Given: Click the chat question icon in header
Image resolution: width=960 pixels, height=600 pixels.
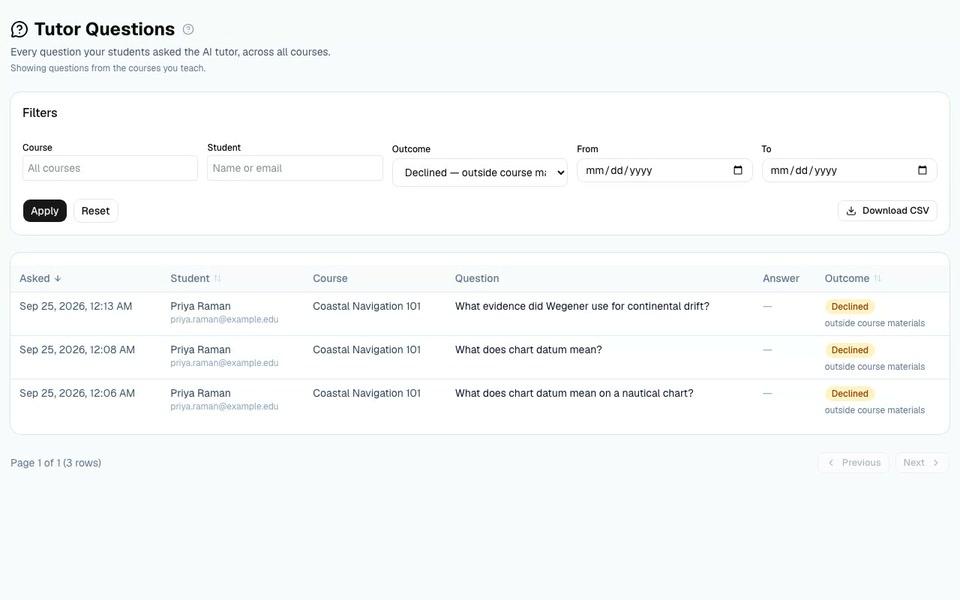Looking at the screenshot, I should (20, 29).
